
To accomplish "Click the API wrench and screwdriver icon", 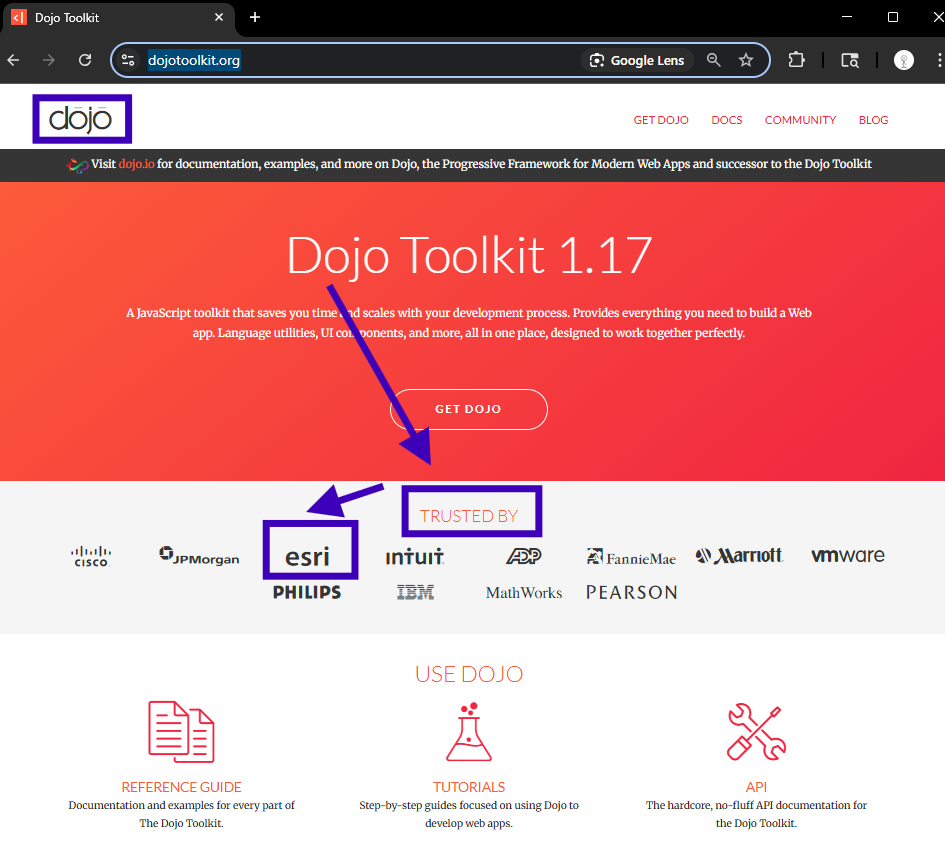I will coord(756,732).
